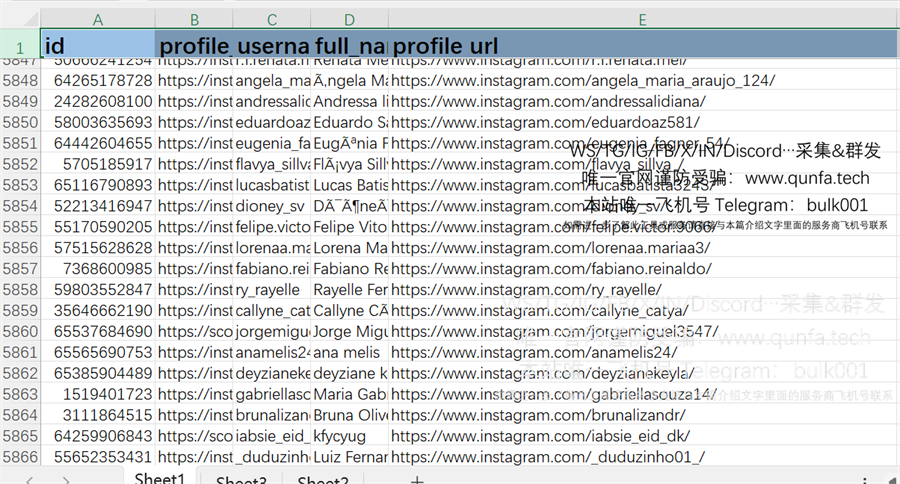Select column D header
Viewport: 900px width, 484px height.
pos(350,20)
